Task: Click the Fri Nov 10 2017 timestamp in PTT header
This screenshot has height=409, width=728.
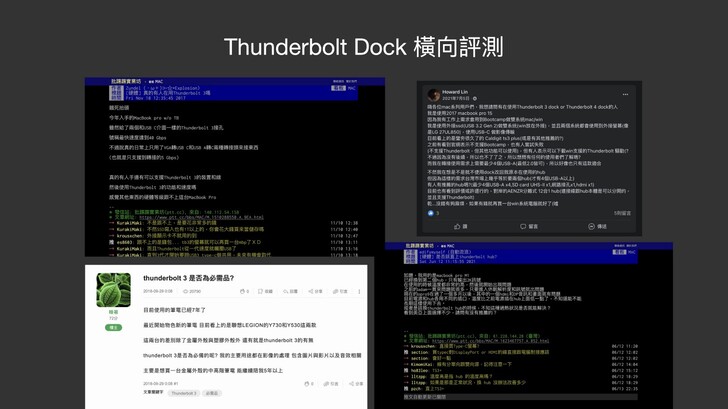Action: tap(156, 98)
